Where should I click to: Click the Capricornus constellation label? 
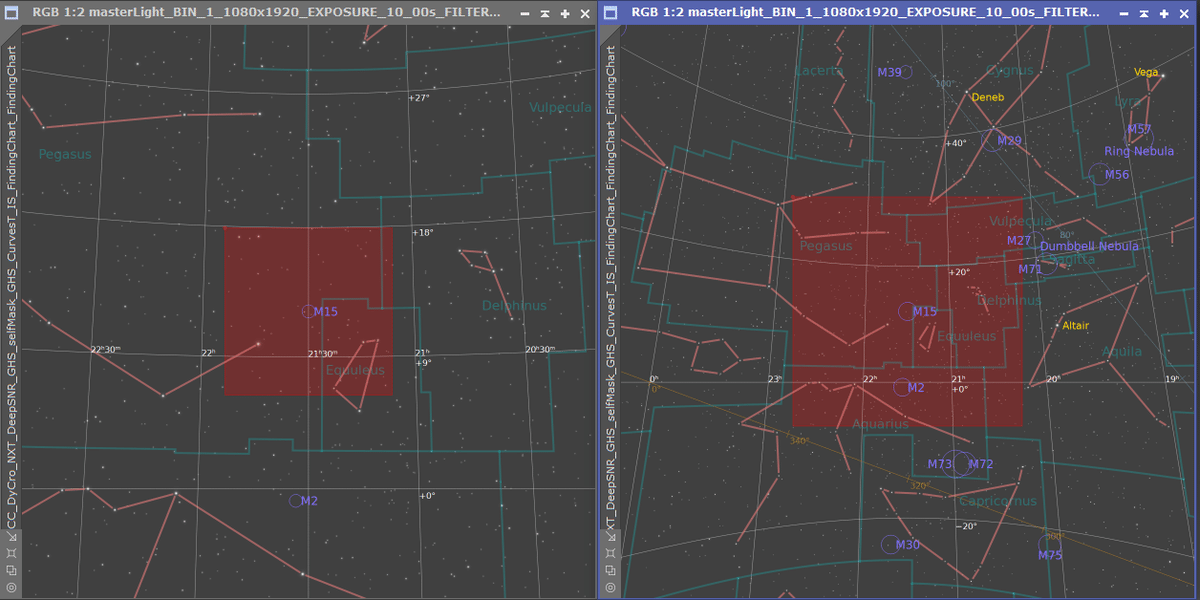click(x=998, y=501)
